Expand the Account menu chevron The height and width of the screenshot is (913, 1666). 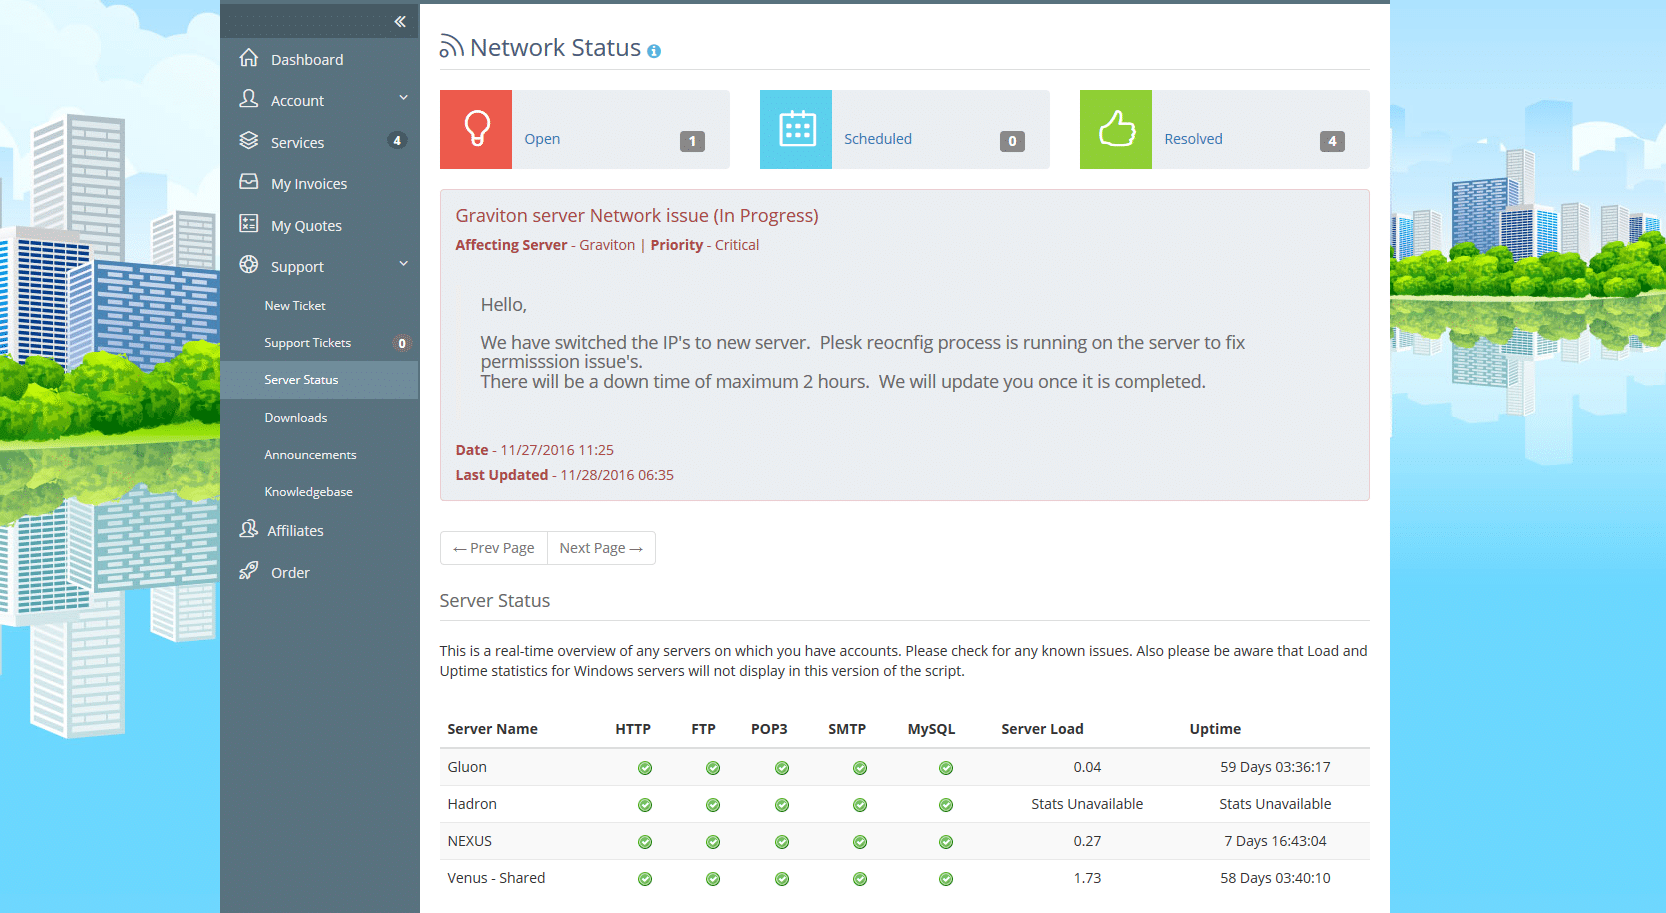[x=404, y=98]
